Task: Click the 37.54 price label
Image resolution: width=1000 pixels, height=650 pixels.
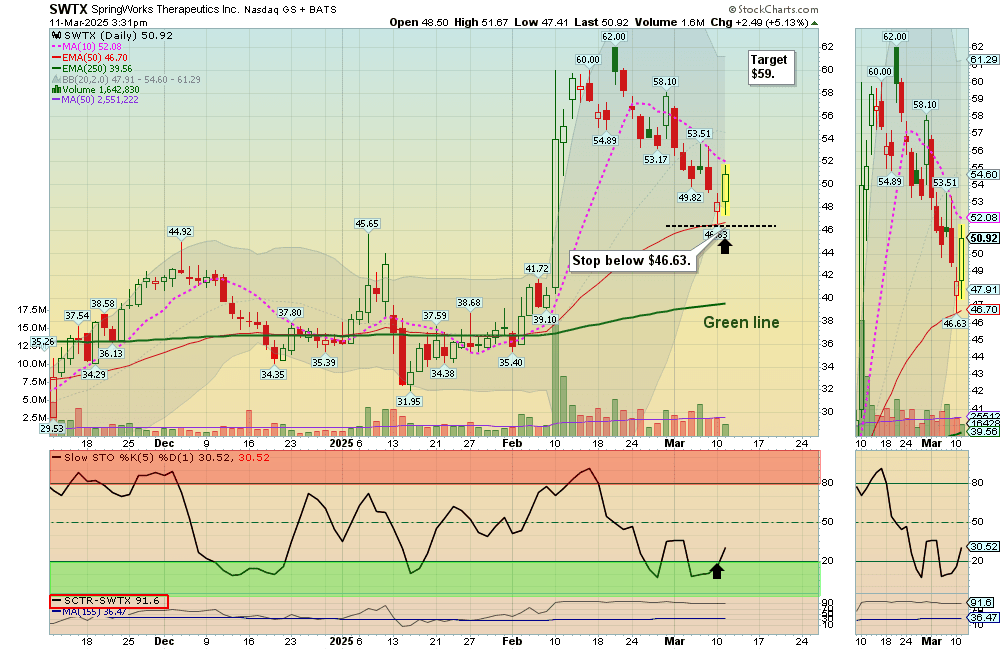Action: pyautogui.click(x=77, y=315)
